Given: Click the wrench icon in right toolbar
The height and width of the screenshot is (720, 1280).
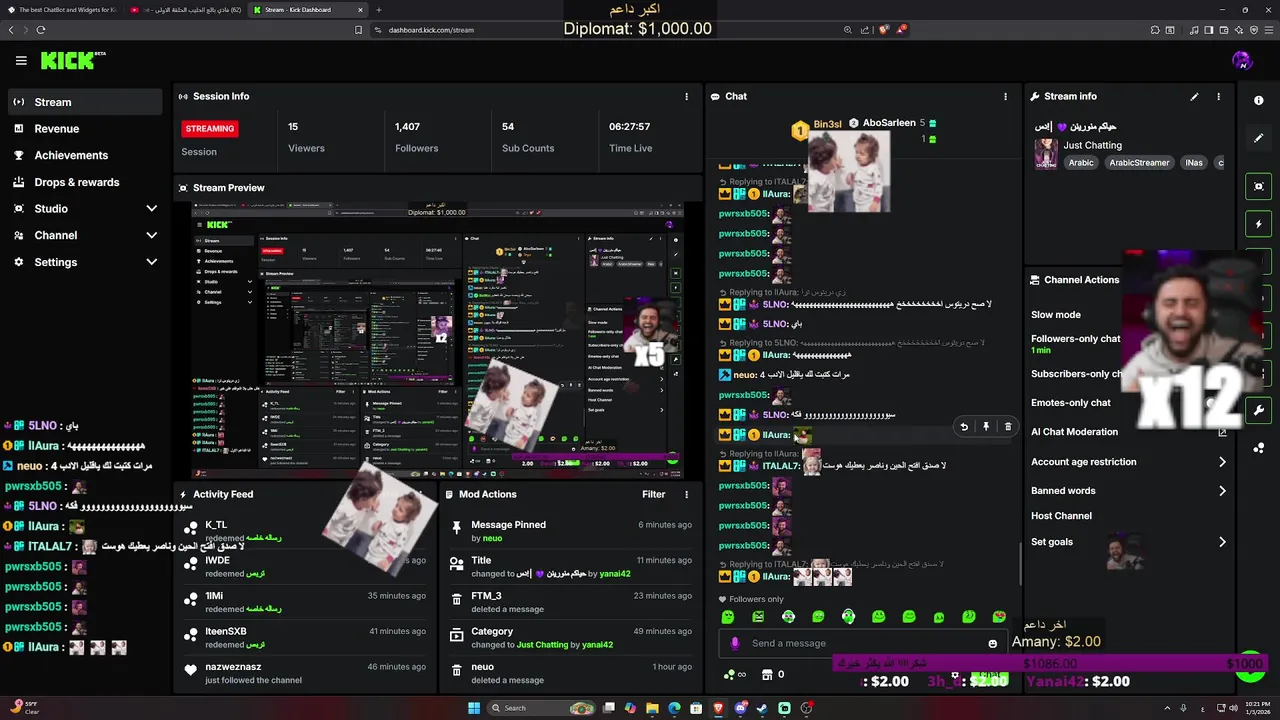Looking at the screenshot, I should [1259, 410].
